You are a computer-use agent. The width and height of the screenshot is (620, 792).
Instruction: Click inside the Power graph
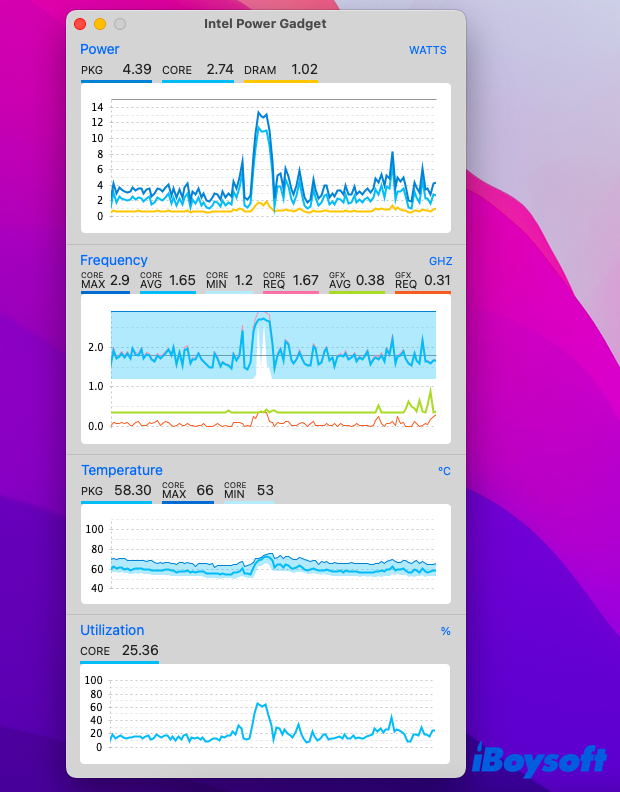(x=266, y=158)
